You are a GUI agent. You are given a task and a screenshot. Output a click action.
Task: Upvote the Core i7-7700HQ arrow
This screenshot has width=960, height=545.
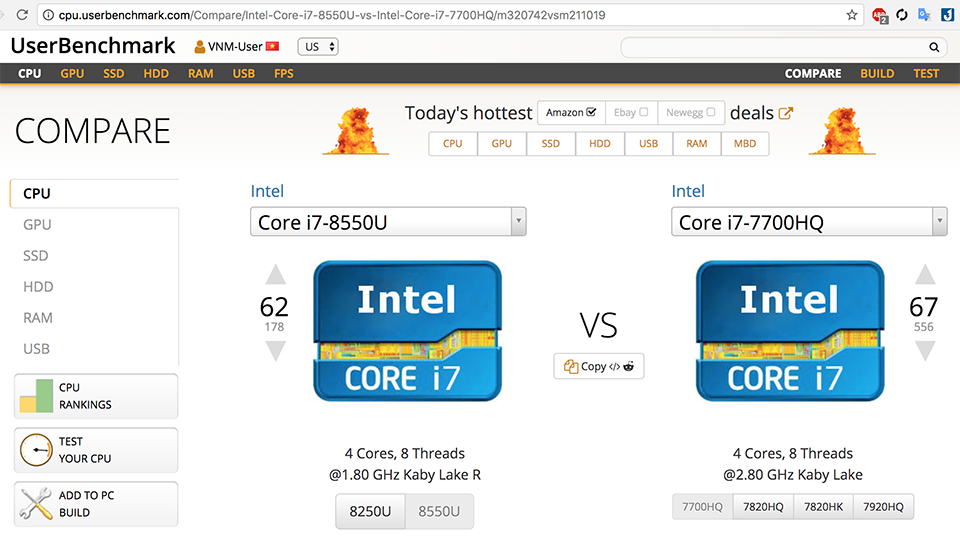925,274
